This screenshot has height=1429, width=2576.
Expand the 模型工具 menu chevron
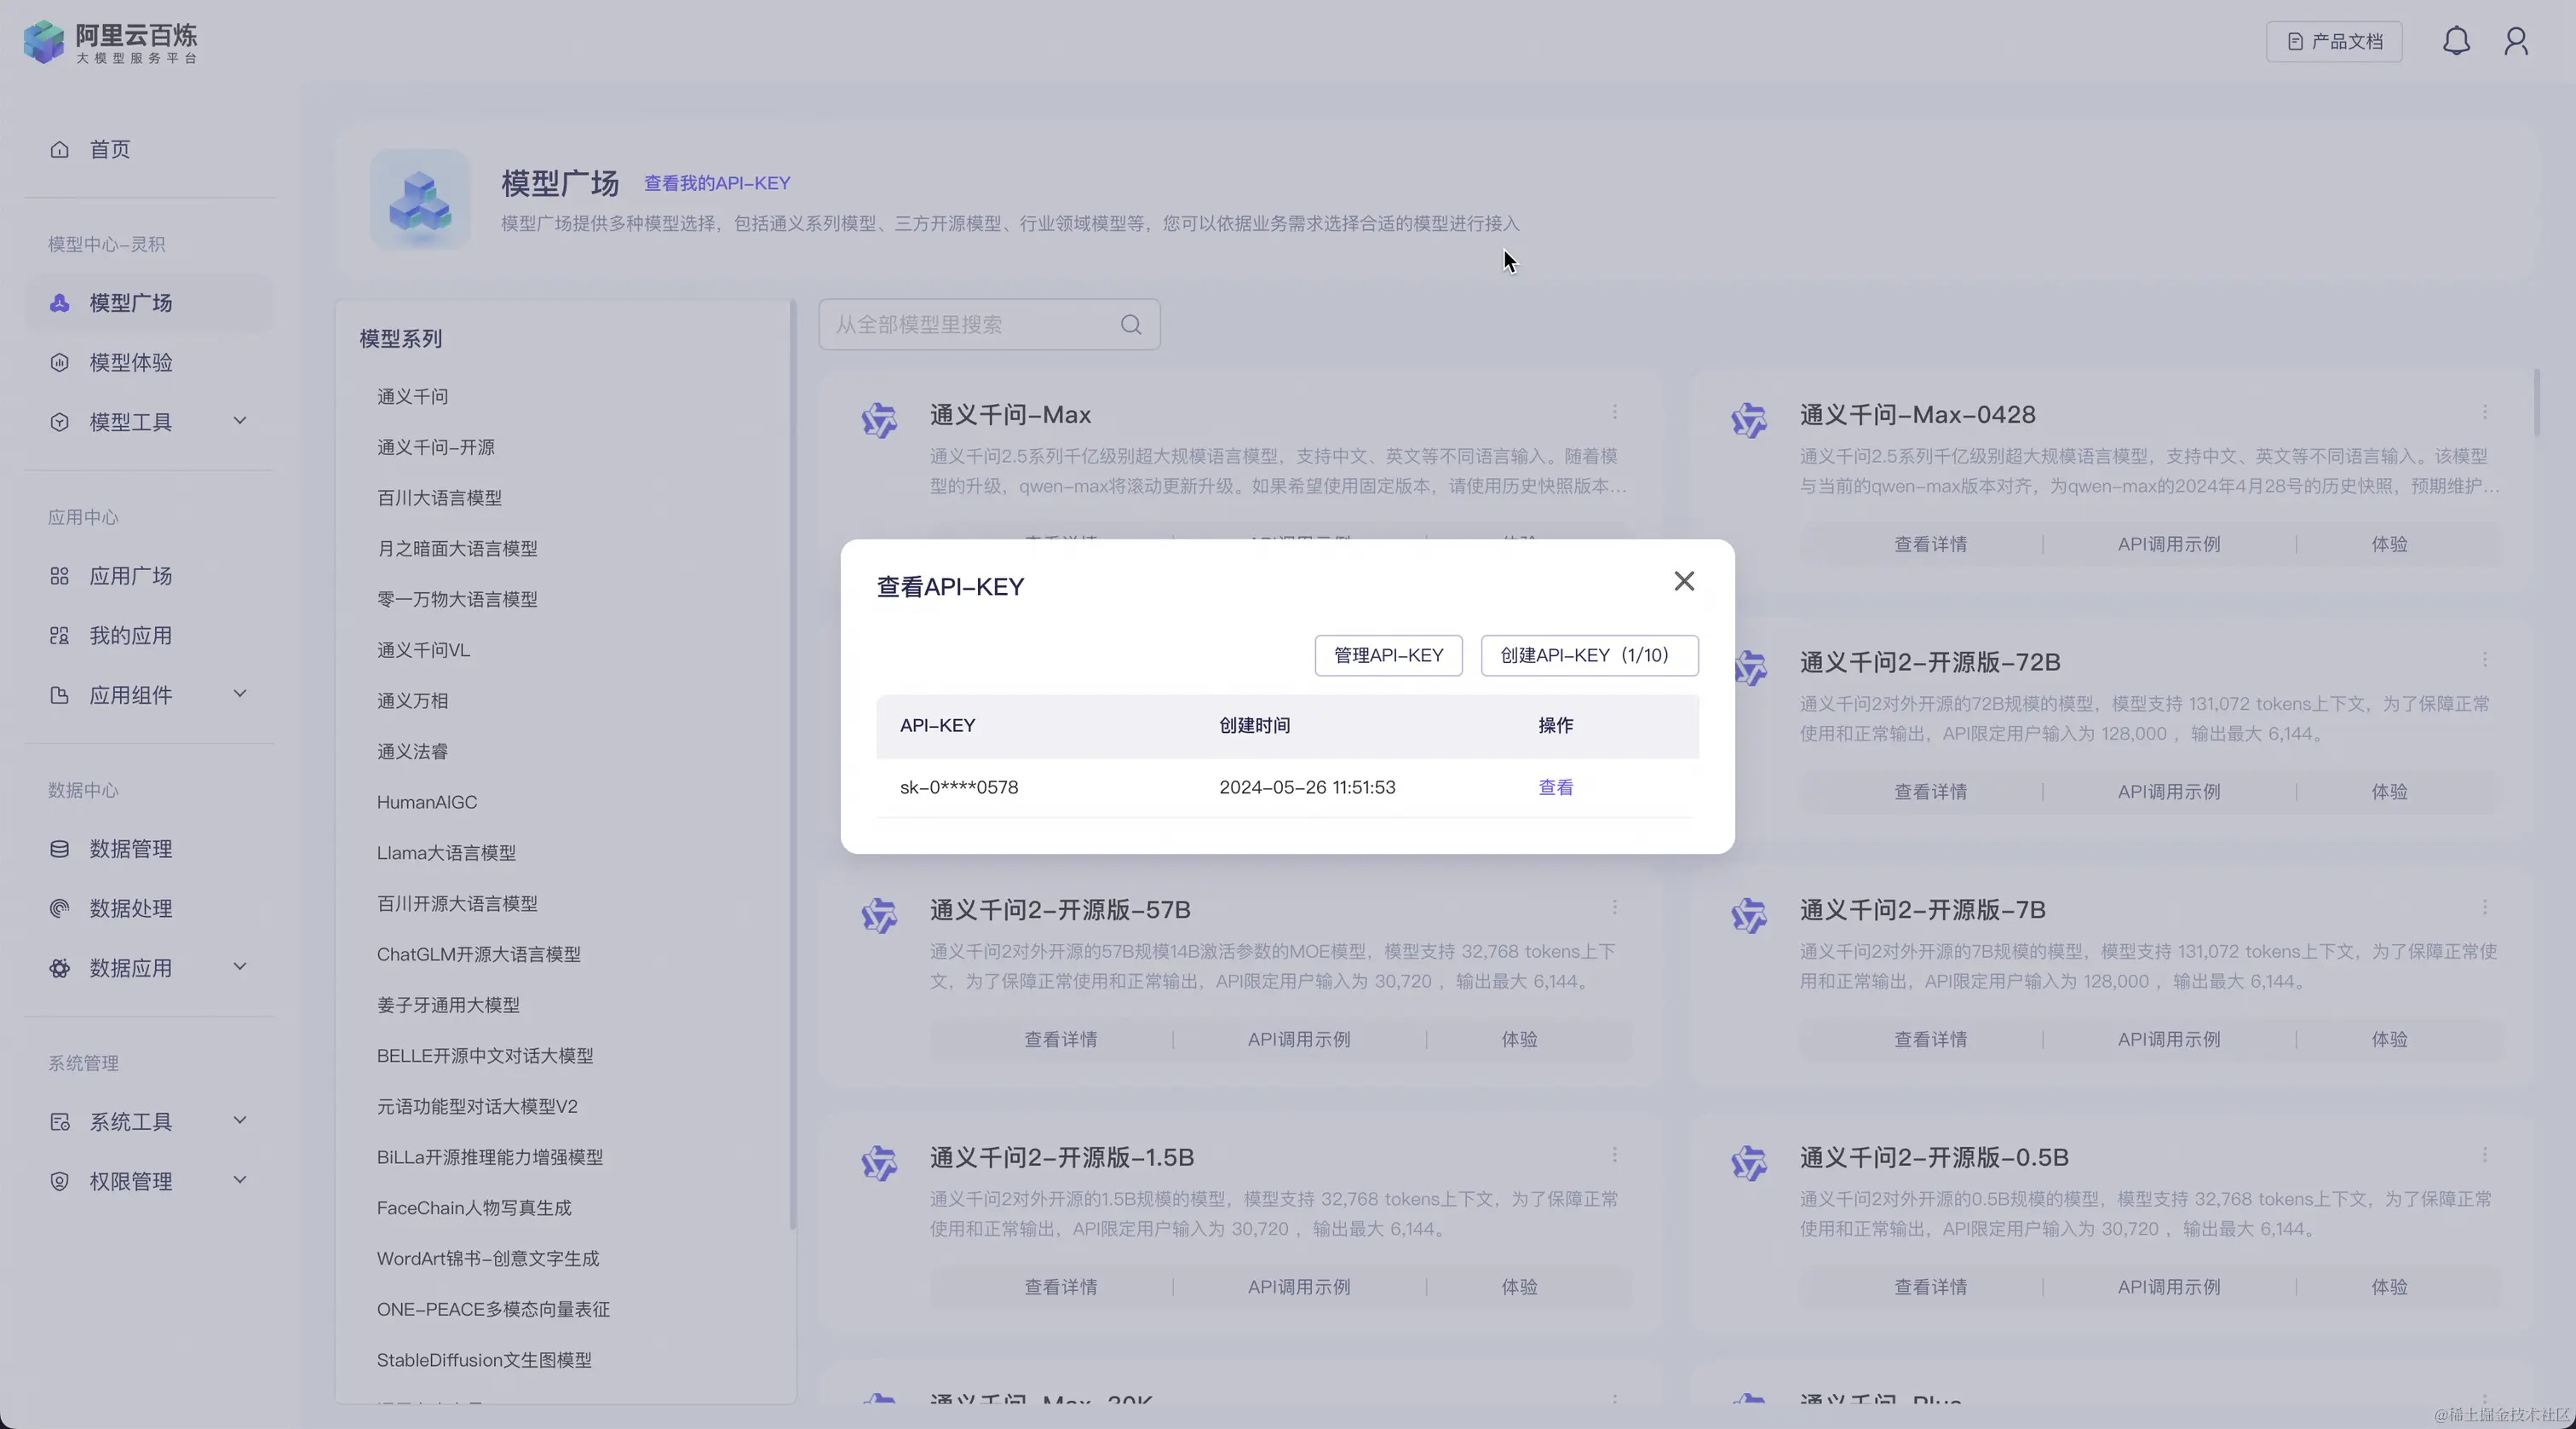point(240,421)
